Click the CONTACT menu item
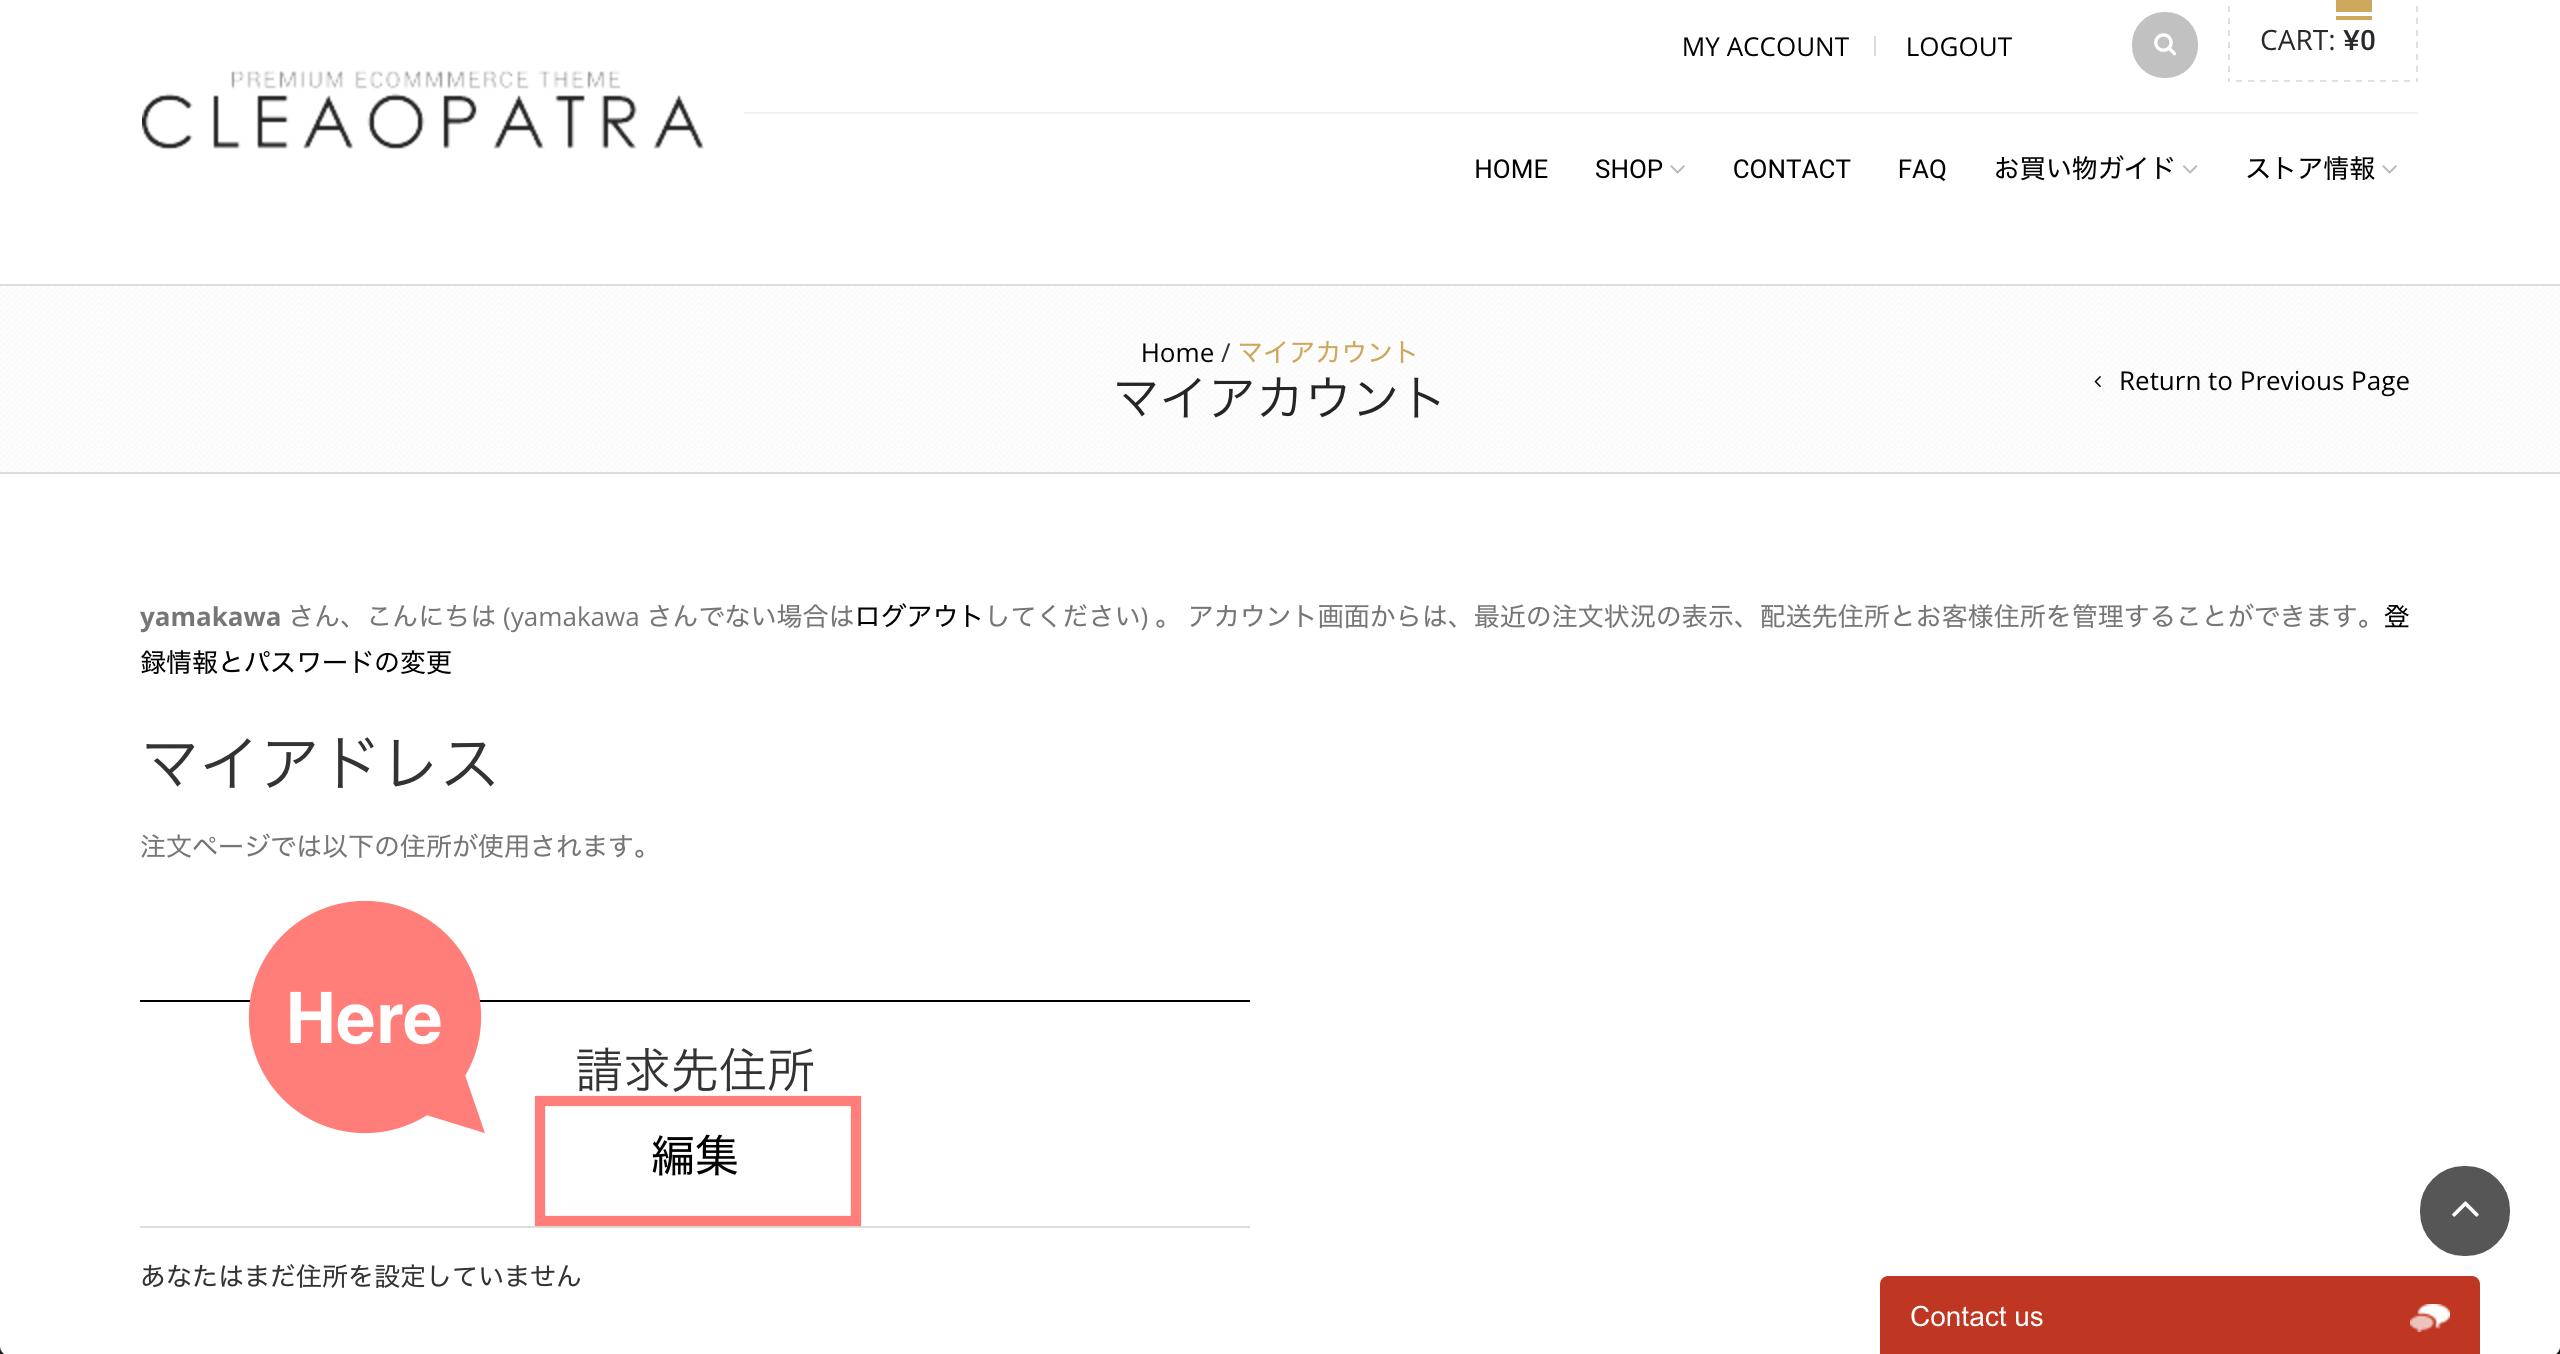The height and width of the screenshot is (1354, 2560). click(1790, 168)
